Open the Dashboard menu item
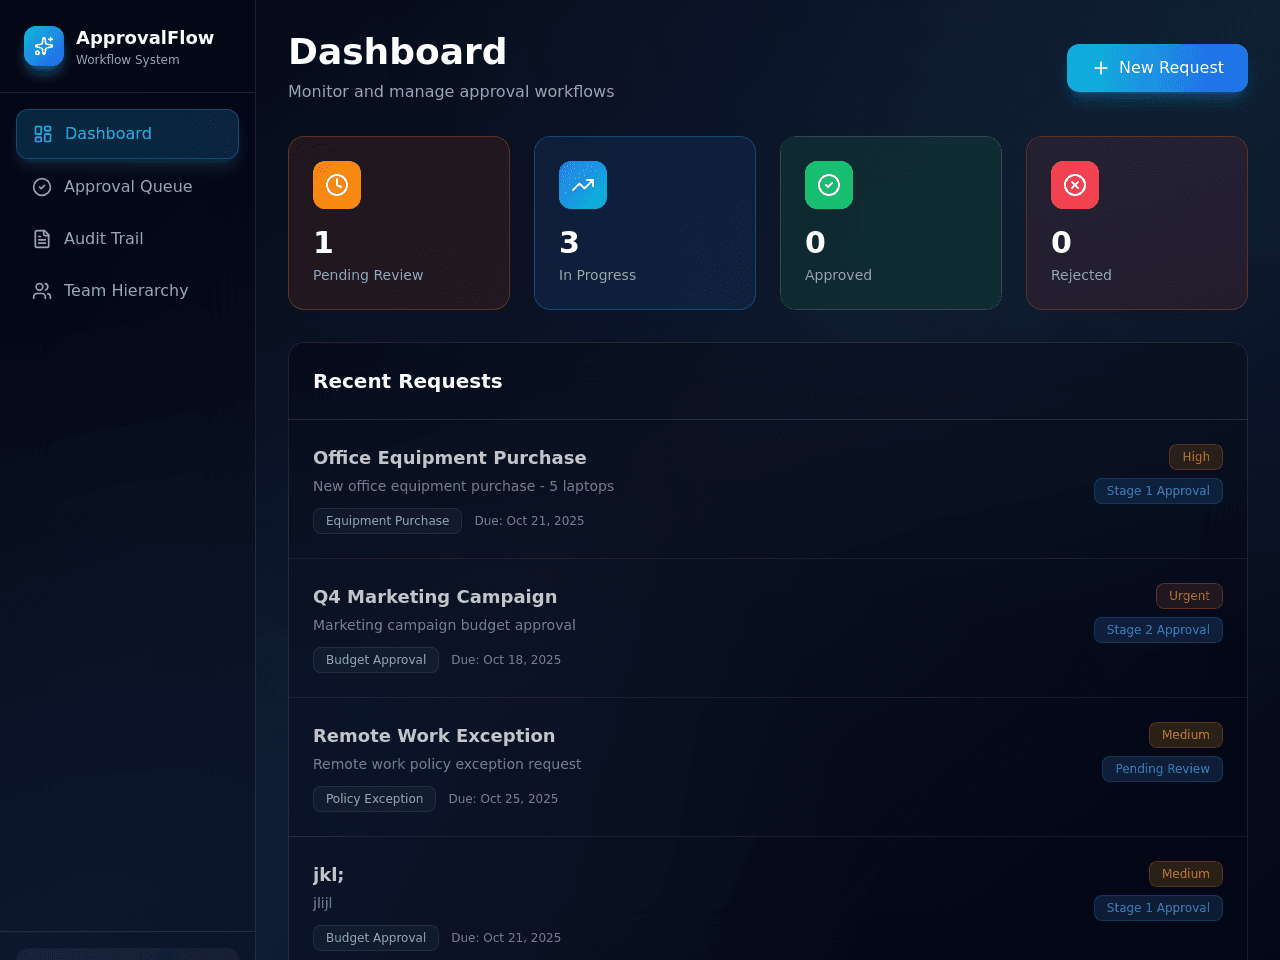Viewport: 1280px width, 960px height. (127, 134)
